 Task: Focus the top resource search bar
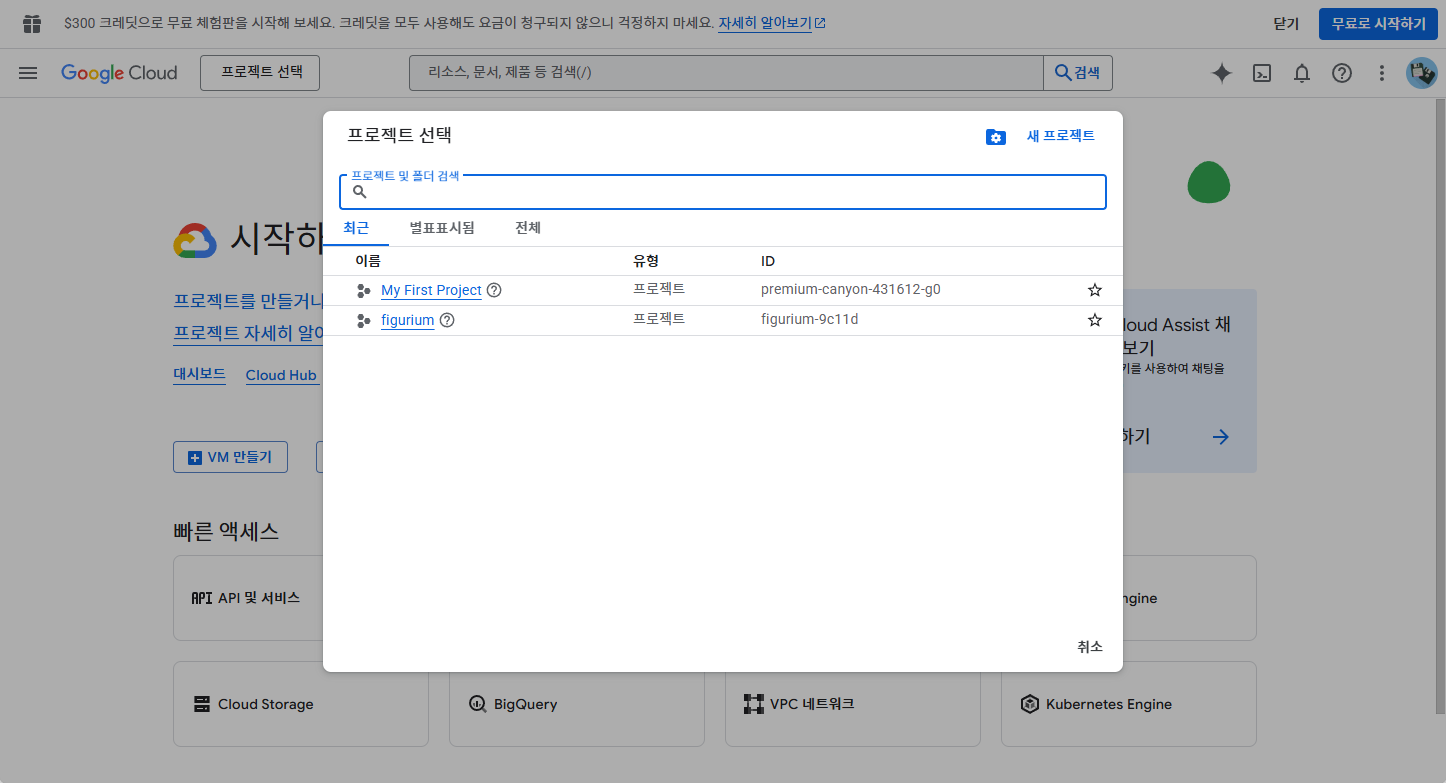pos(727,73)
